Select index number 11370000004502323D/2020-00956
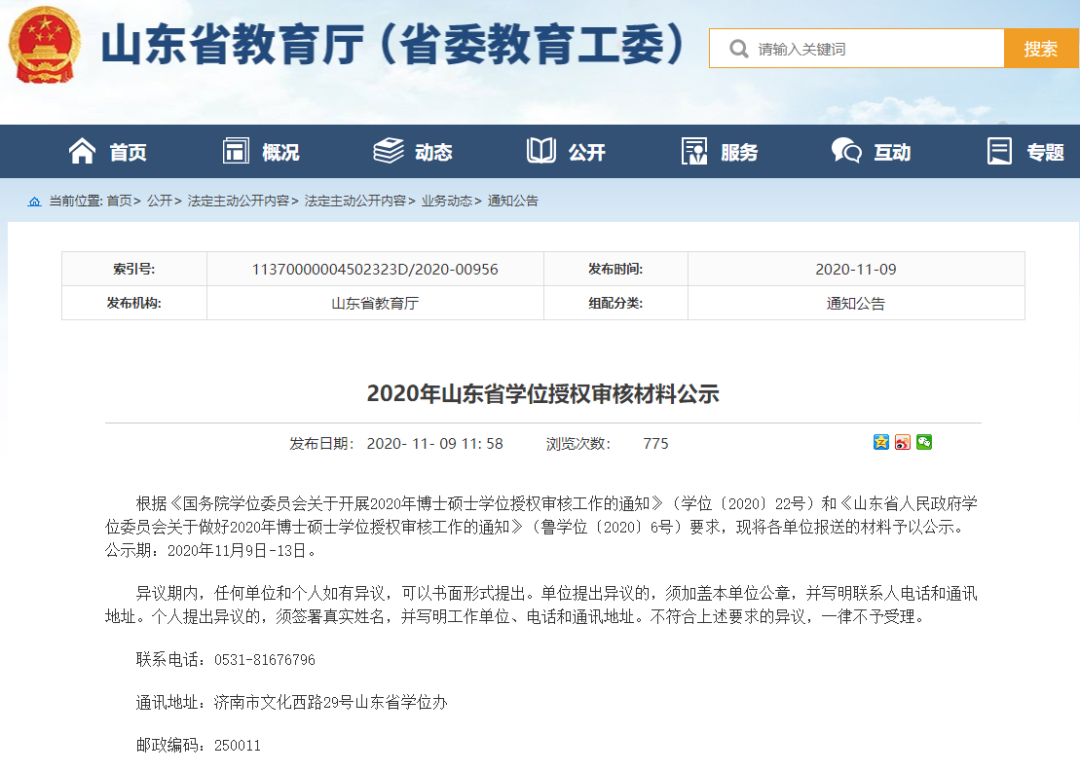The width and height of the screenshot is (1080, 772). tap(375, 269)
